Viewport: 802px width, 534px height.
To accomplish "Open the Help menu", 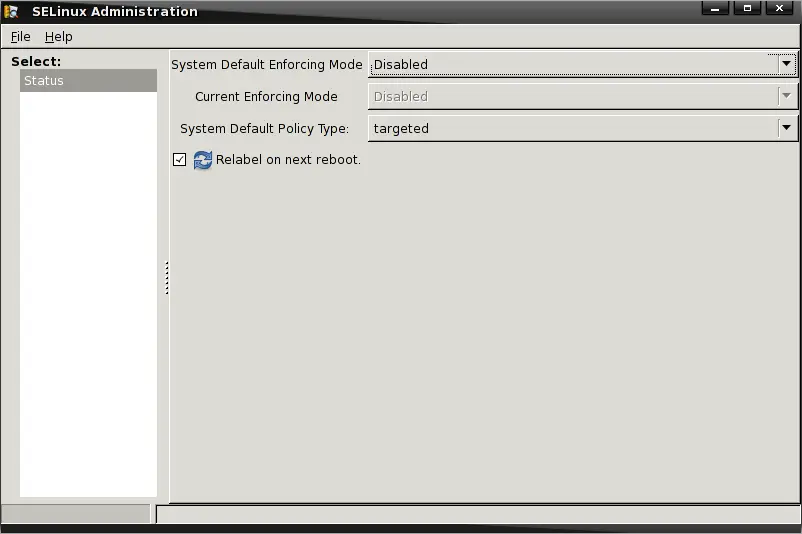I will (58, 37).
